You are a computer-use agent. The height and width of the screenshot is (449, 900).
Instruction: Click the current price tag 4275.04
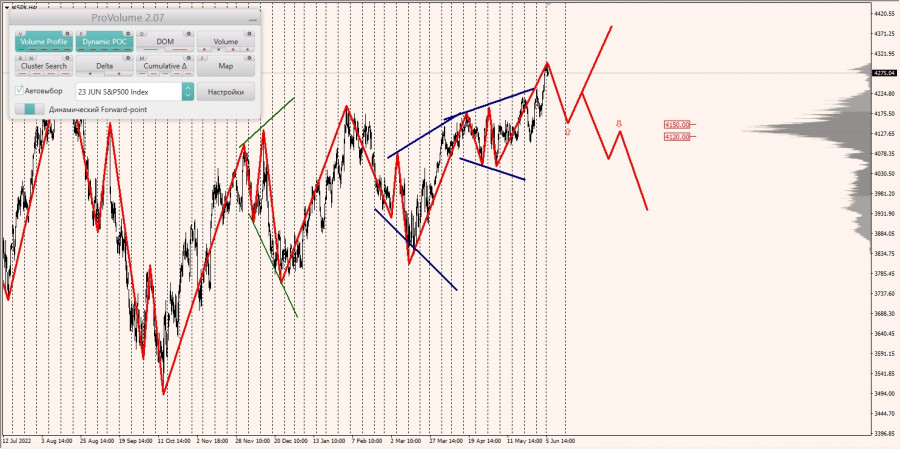[x=884, y=73]
